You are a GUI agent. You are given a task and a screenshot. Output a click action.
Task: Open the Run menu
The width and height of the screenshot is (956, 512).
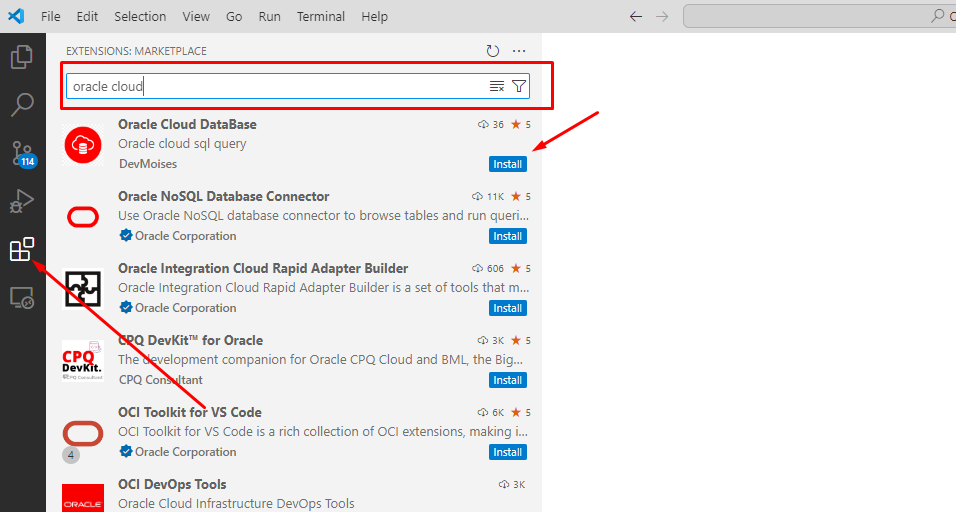tap(269, 16)
